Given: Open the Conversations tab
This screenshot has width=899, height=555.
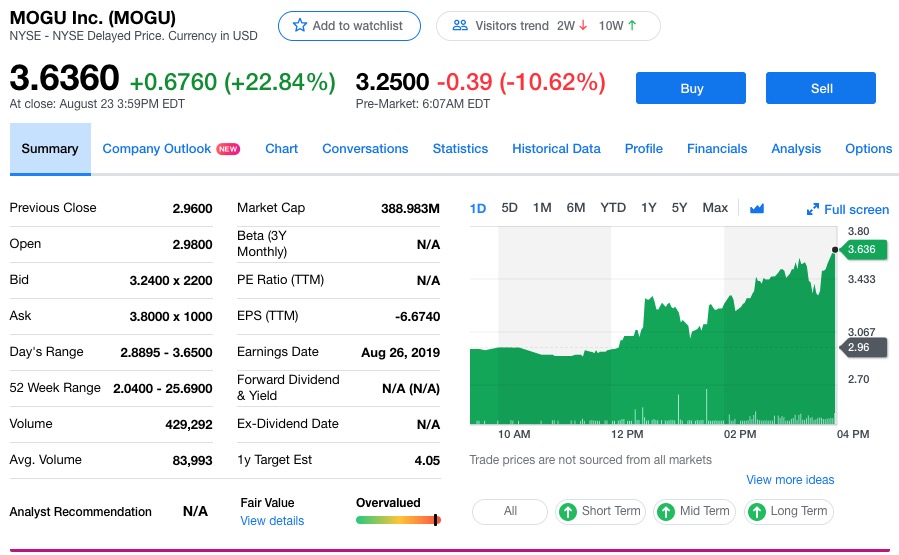Looking at the screenshot, I should click(365, 148).
